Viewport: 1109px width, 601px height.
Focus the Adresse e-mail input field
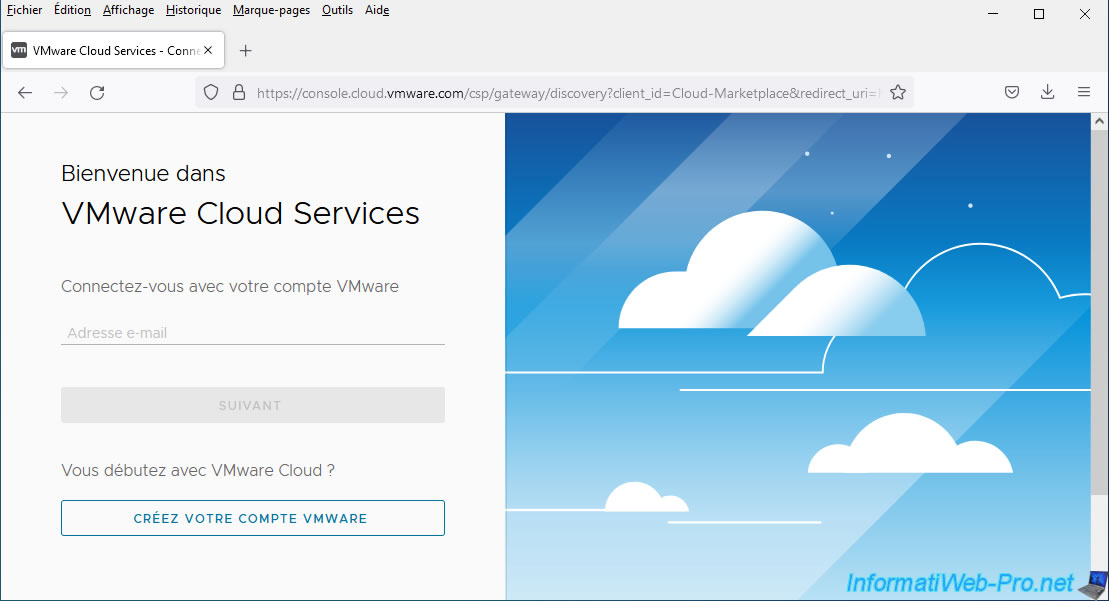(252, 333)
